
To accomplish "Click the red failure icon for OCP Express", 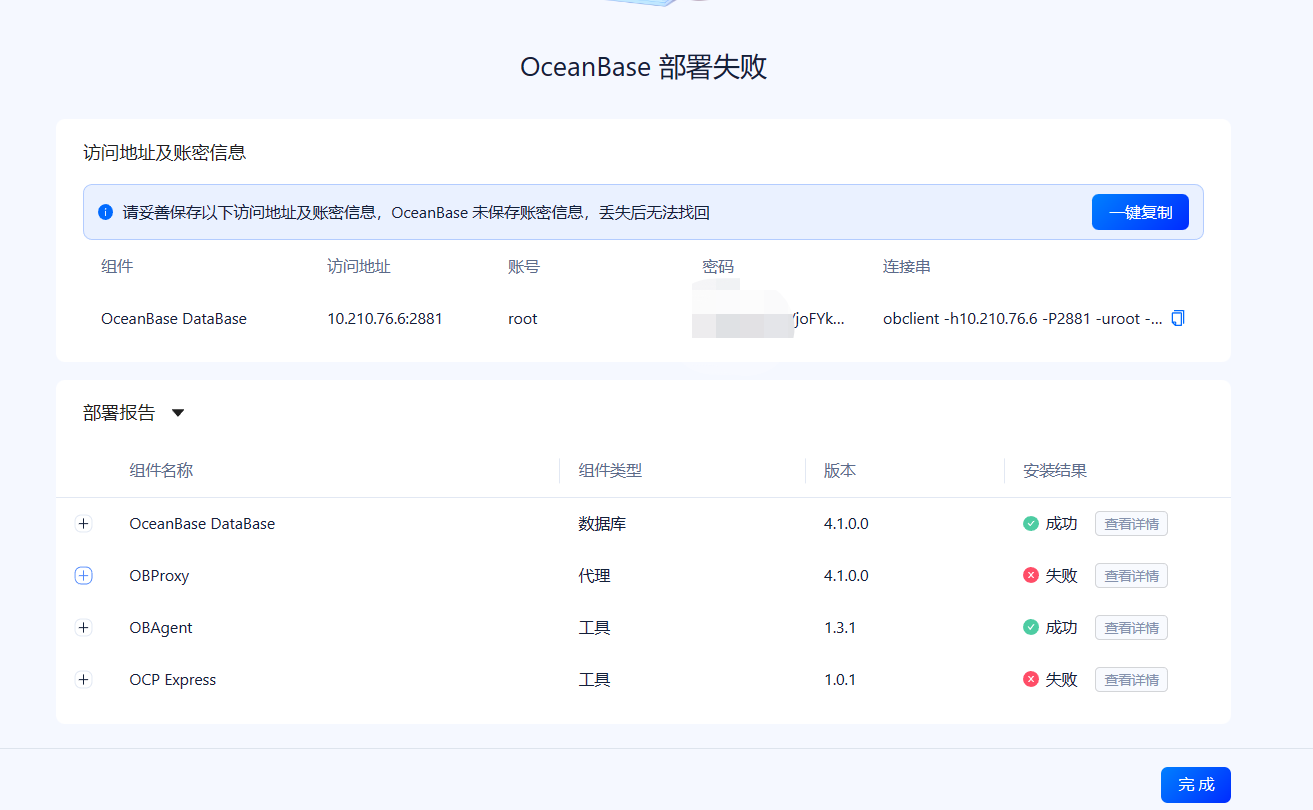I will pos(1031,679).
